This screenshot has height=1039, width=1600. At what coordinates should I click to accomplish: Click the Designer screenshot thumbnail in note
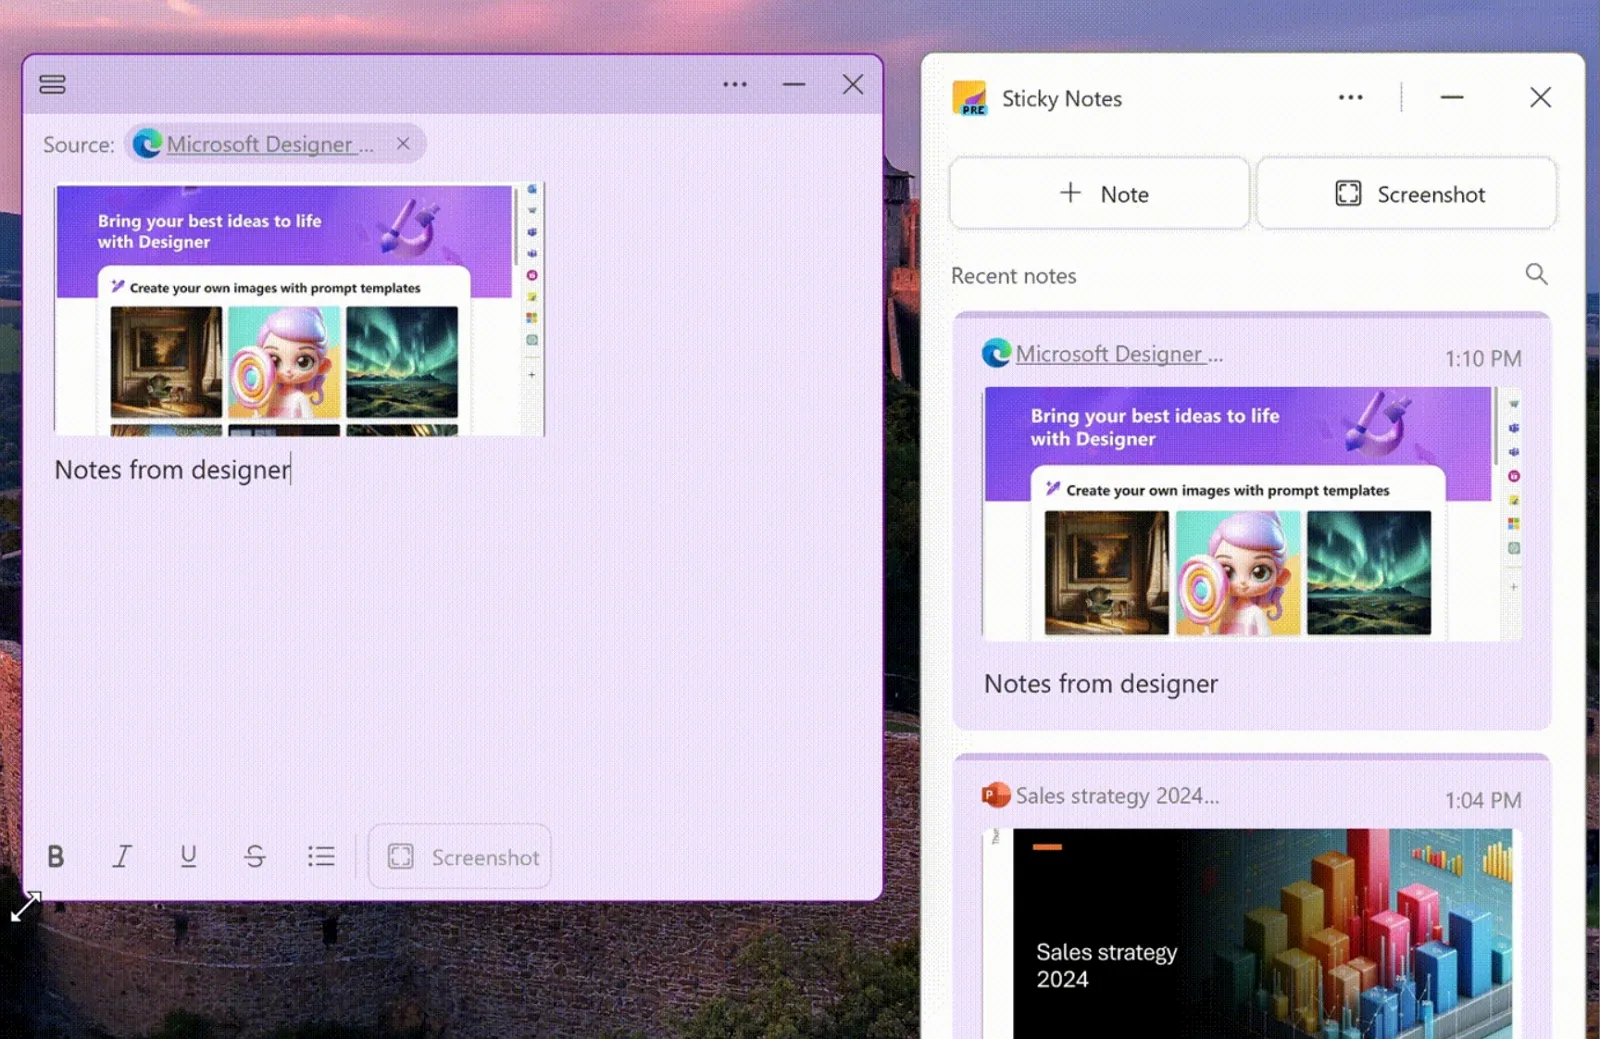click(x=298, y=310)
